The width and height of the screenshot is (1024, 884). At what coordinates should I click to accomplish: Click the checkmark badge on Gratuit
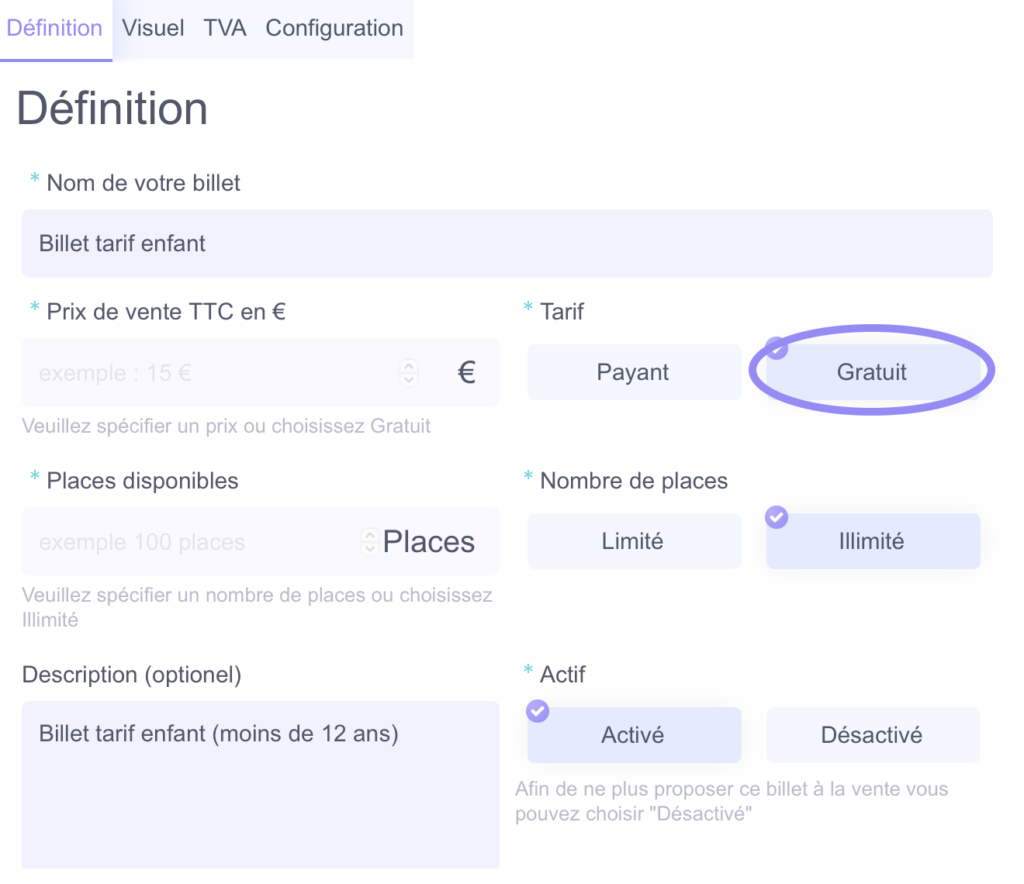click(x=776, y=348)
